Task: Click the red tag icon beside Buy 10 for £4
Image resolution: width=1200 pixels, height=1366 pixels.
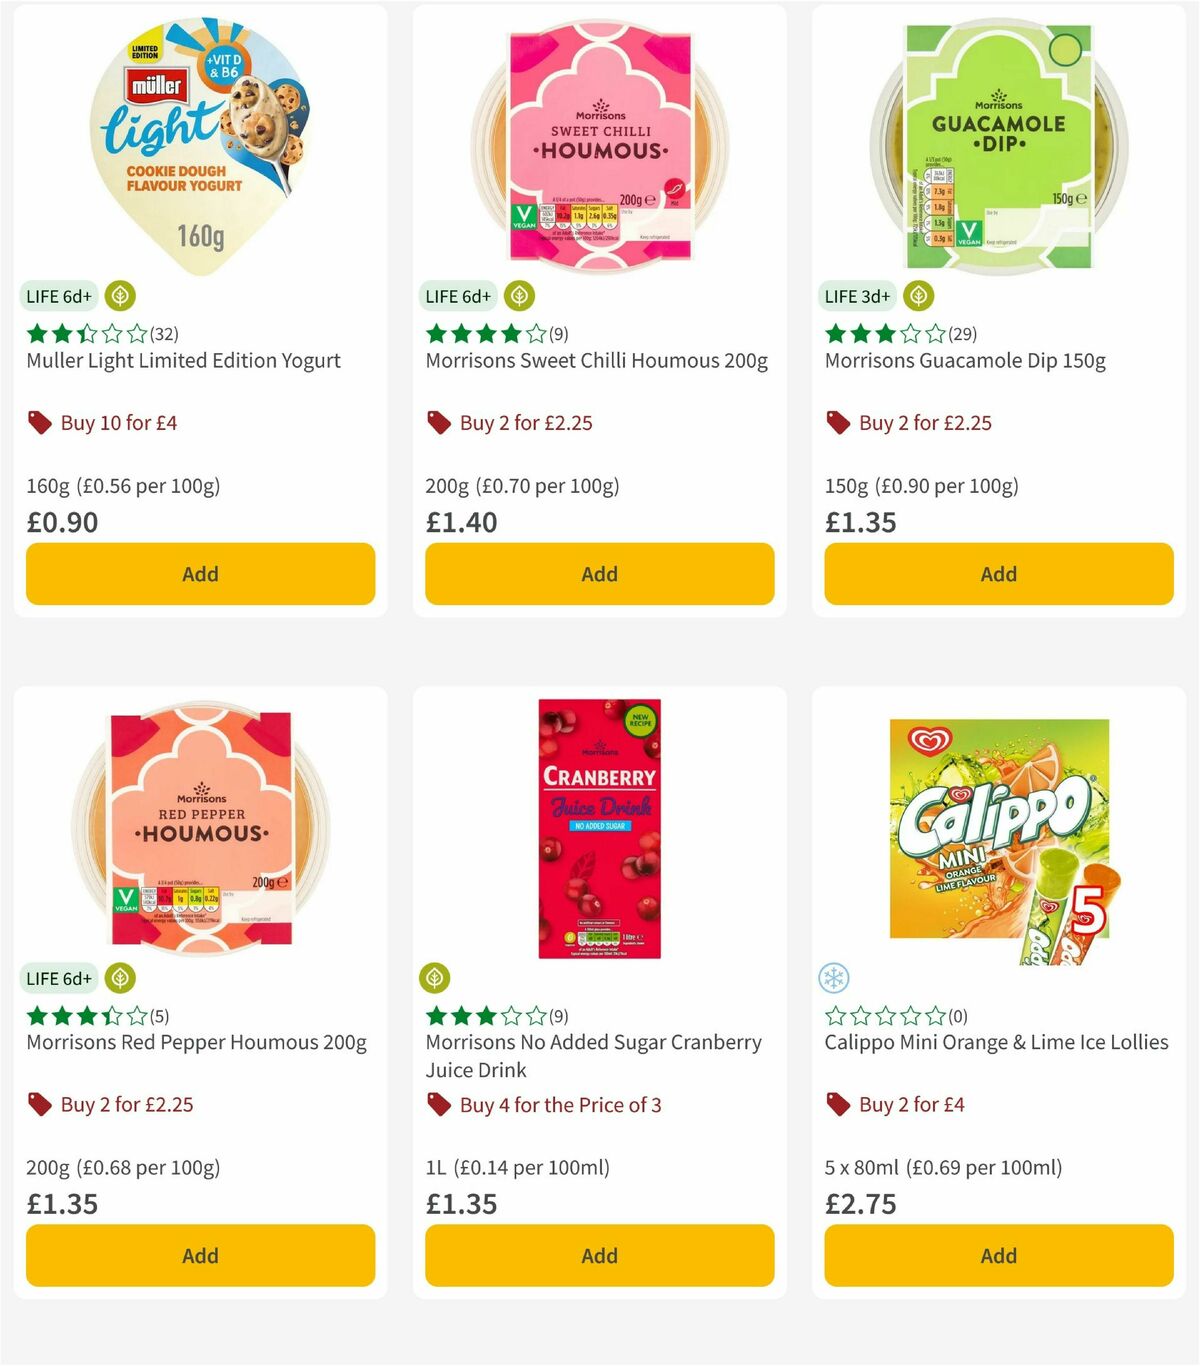Action: tap(38, 422)
